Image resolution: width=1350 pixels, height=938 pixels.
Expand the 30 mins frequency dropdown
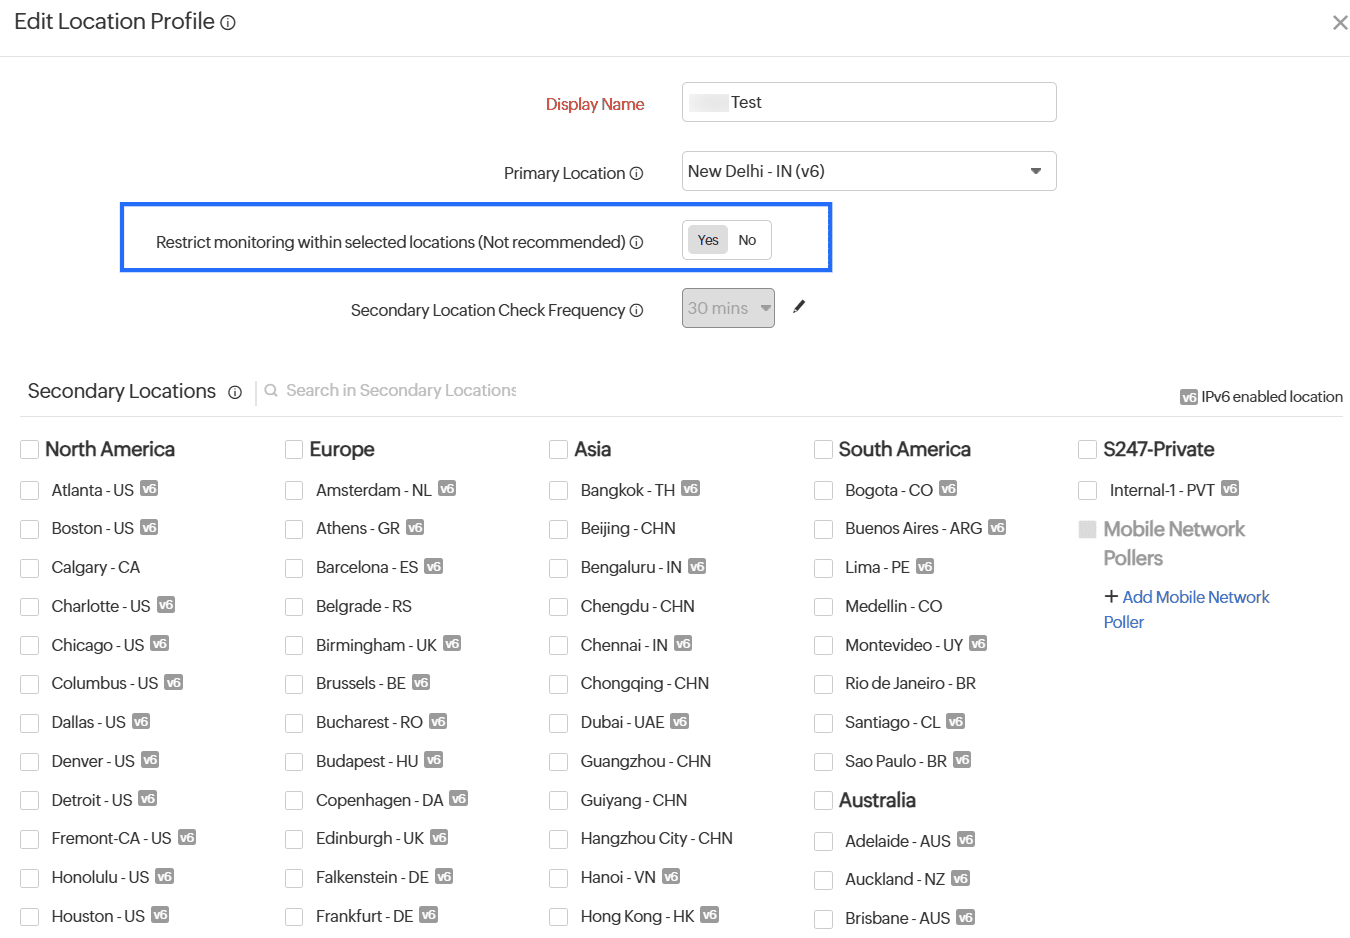pyautogui.click(x=728, y=308)
